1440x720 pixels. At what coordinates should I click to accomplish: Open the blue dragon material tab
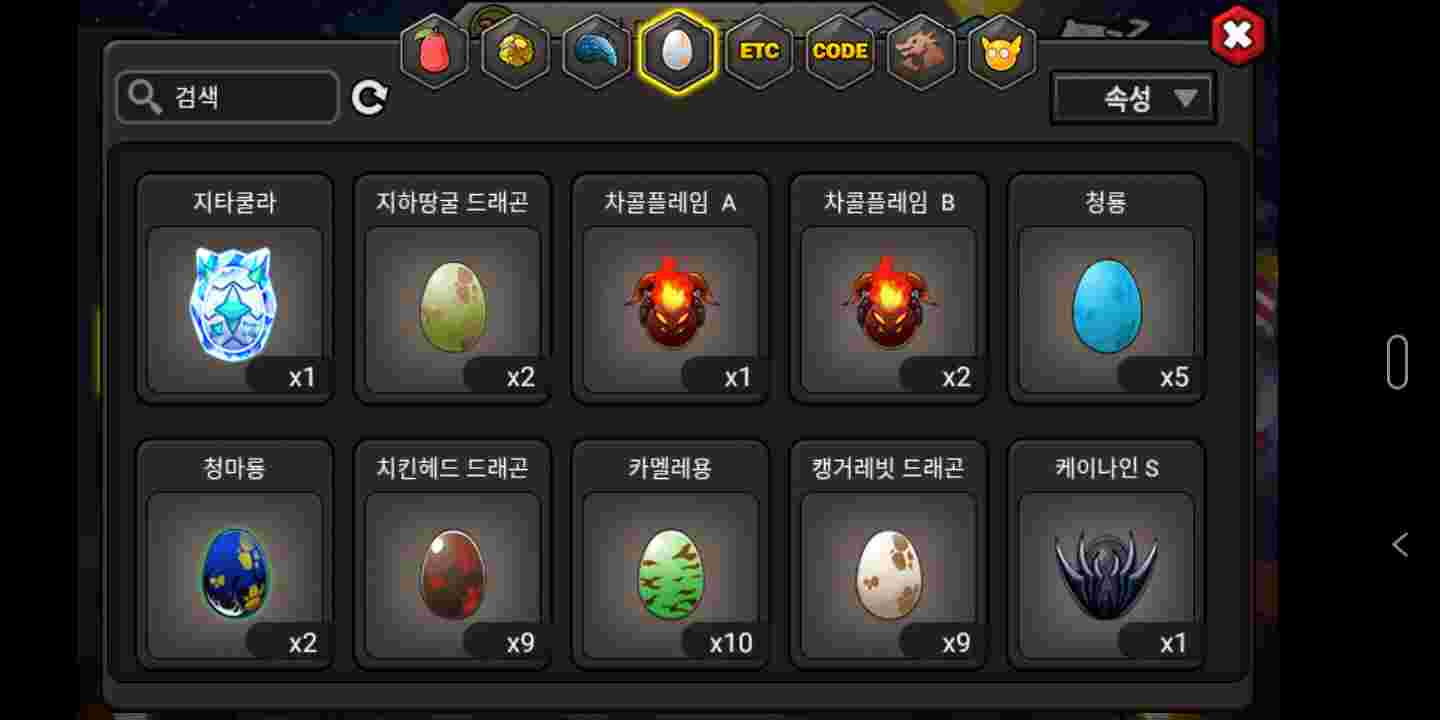(x=597, y=52)
